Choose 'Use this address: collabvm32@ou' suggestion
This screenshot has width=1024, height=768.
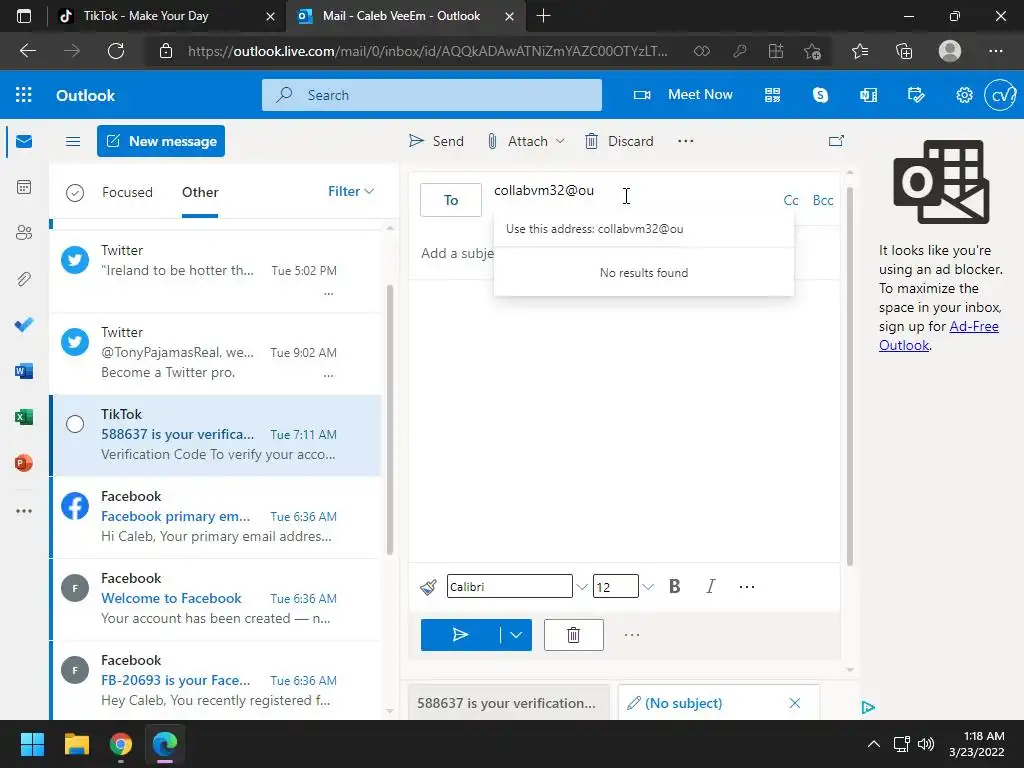tap(644, 229)
